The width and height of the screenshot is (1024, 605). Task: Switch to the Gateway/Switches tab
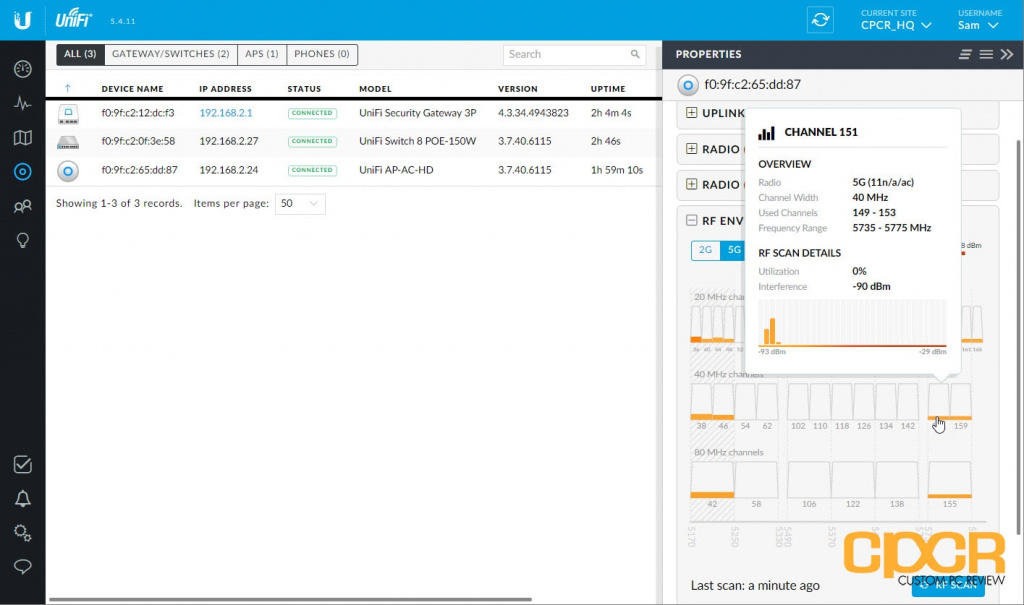tap(170, 54)
